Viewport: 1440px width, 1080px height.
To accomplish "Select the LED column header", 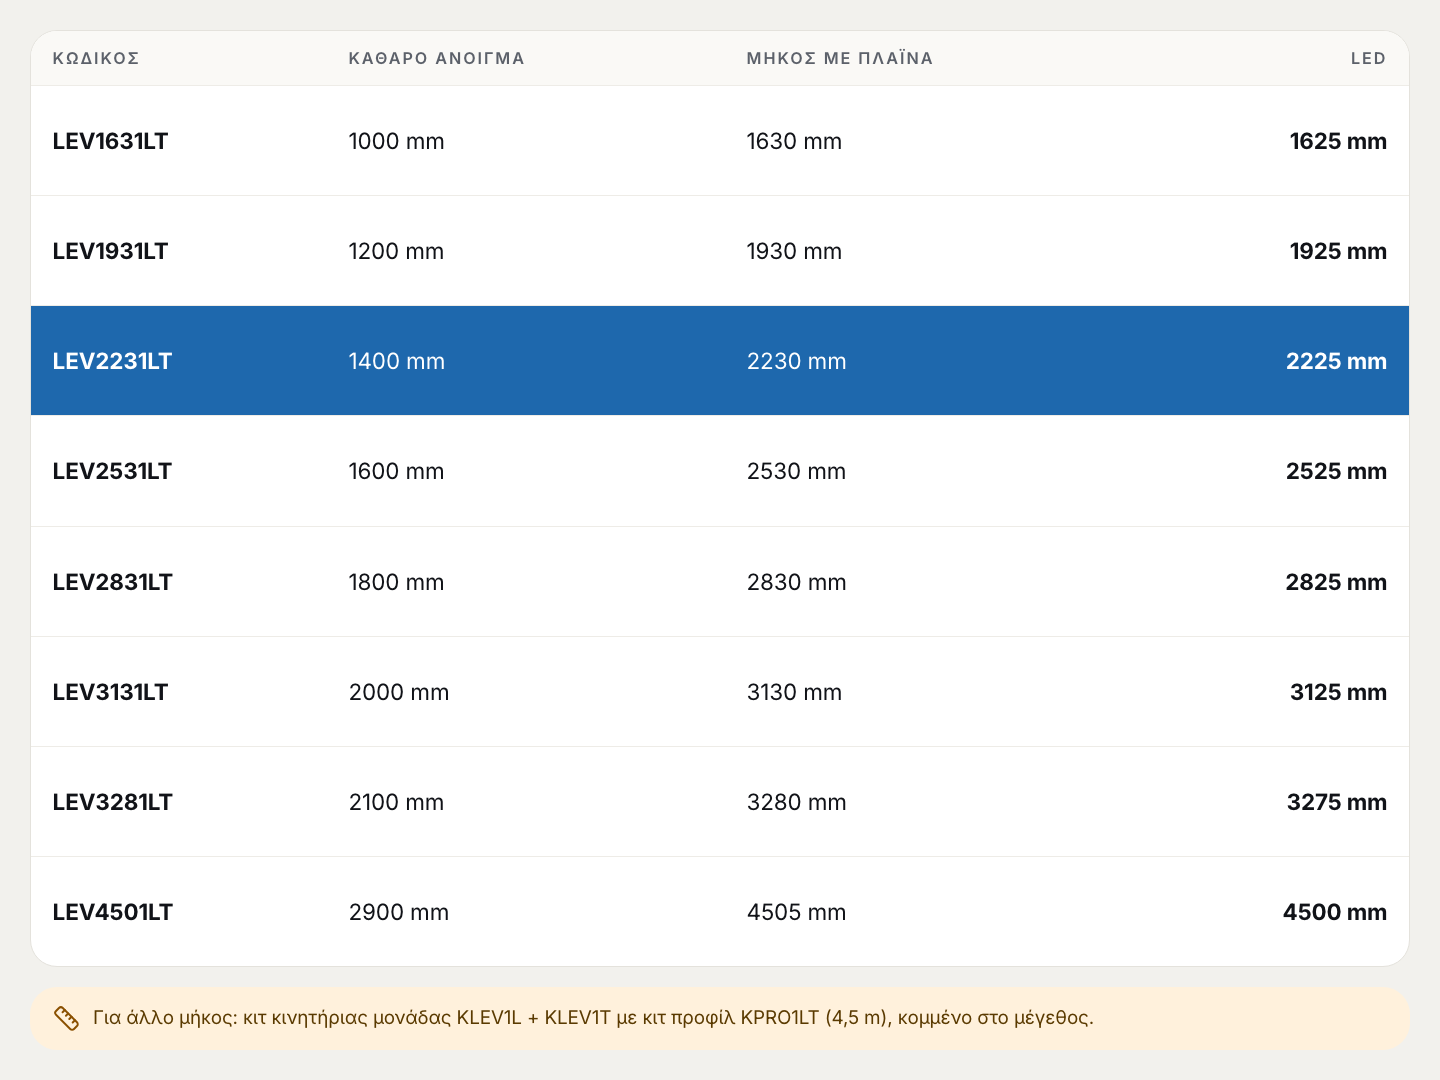I will click(1369, 58).
